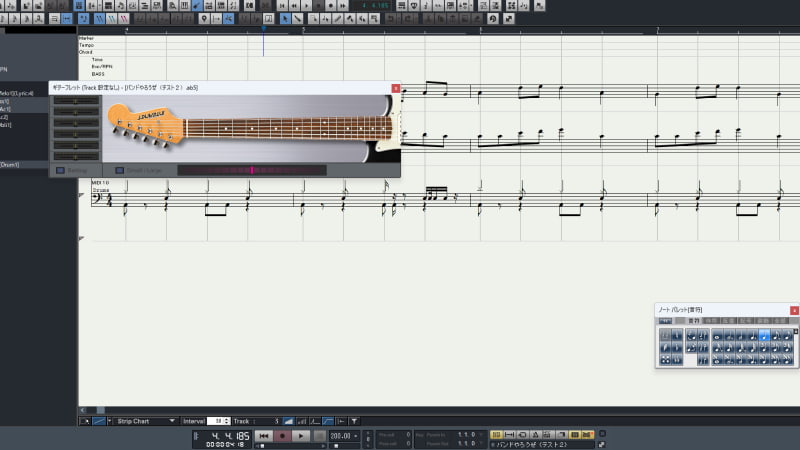Screen dimensions: 800x450
Task: Click the Tempo row label in the score header
Action: pos(86,45)
